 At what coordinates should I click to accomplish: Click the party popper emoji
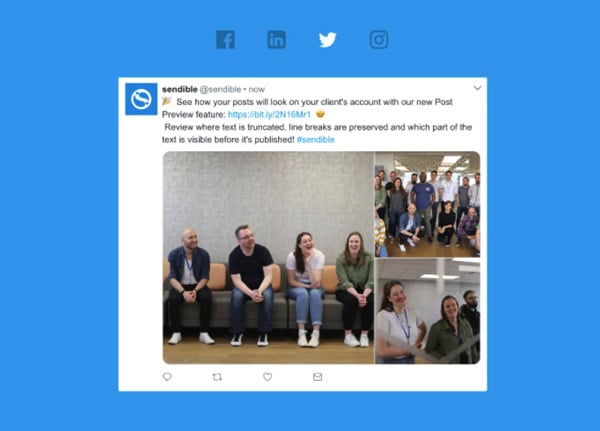[x=166, y=101]
